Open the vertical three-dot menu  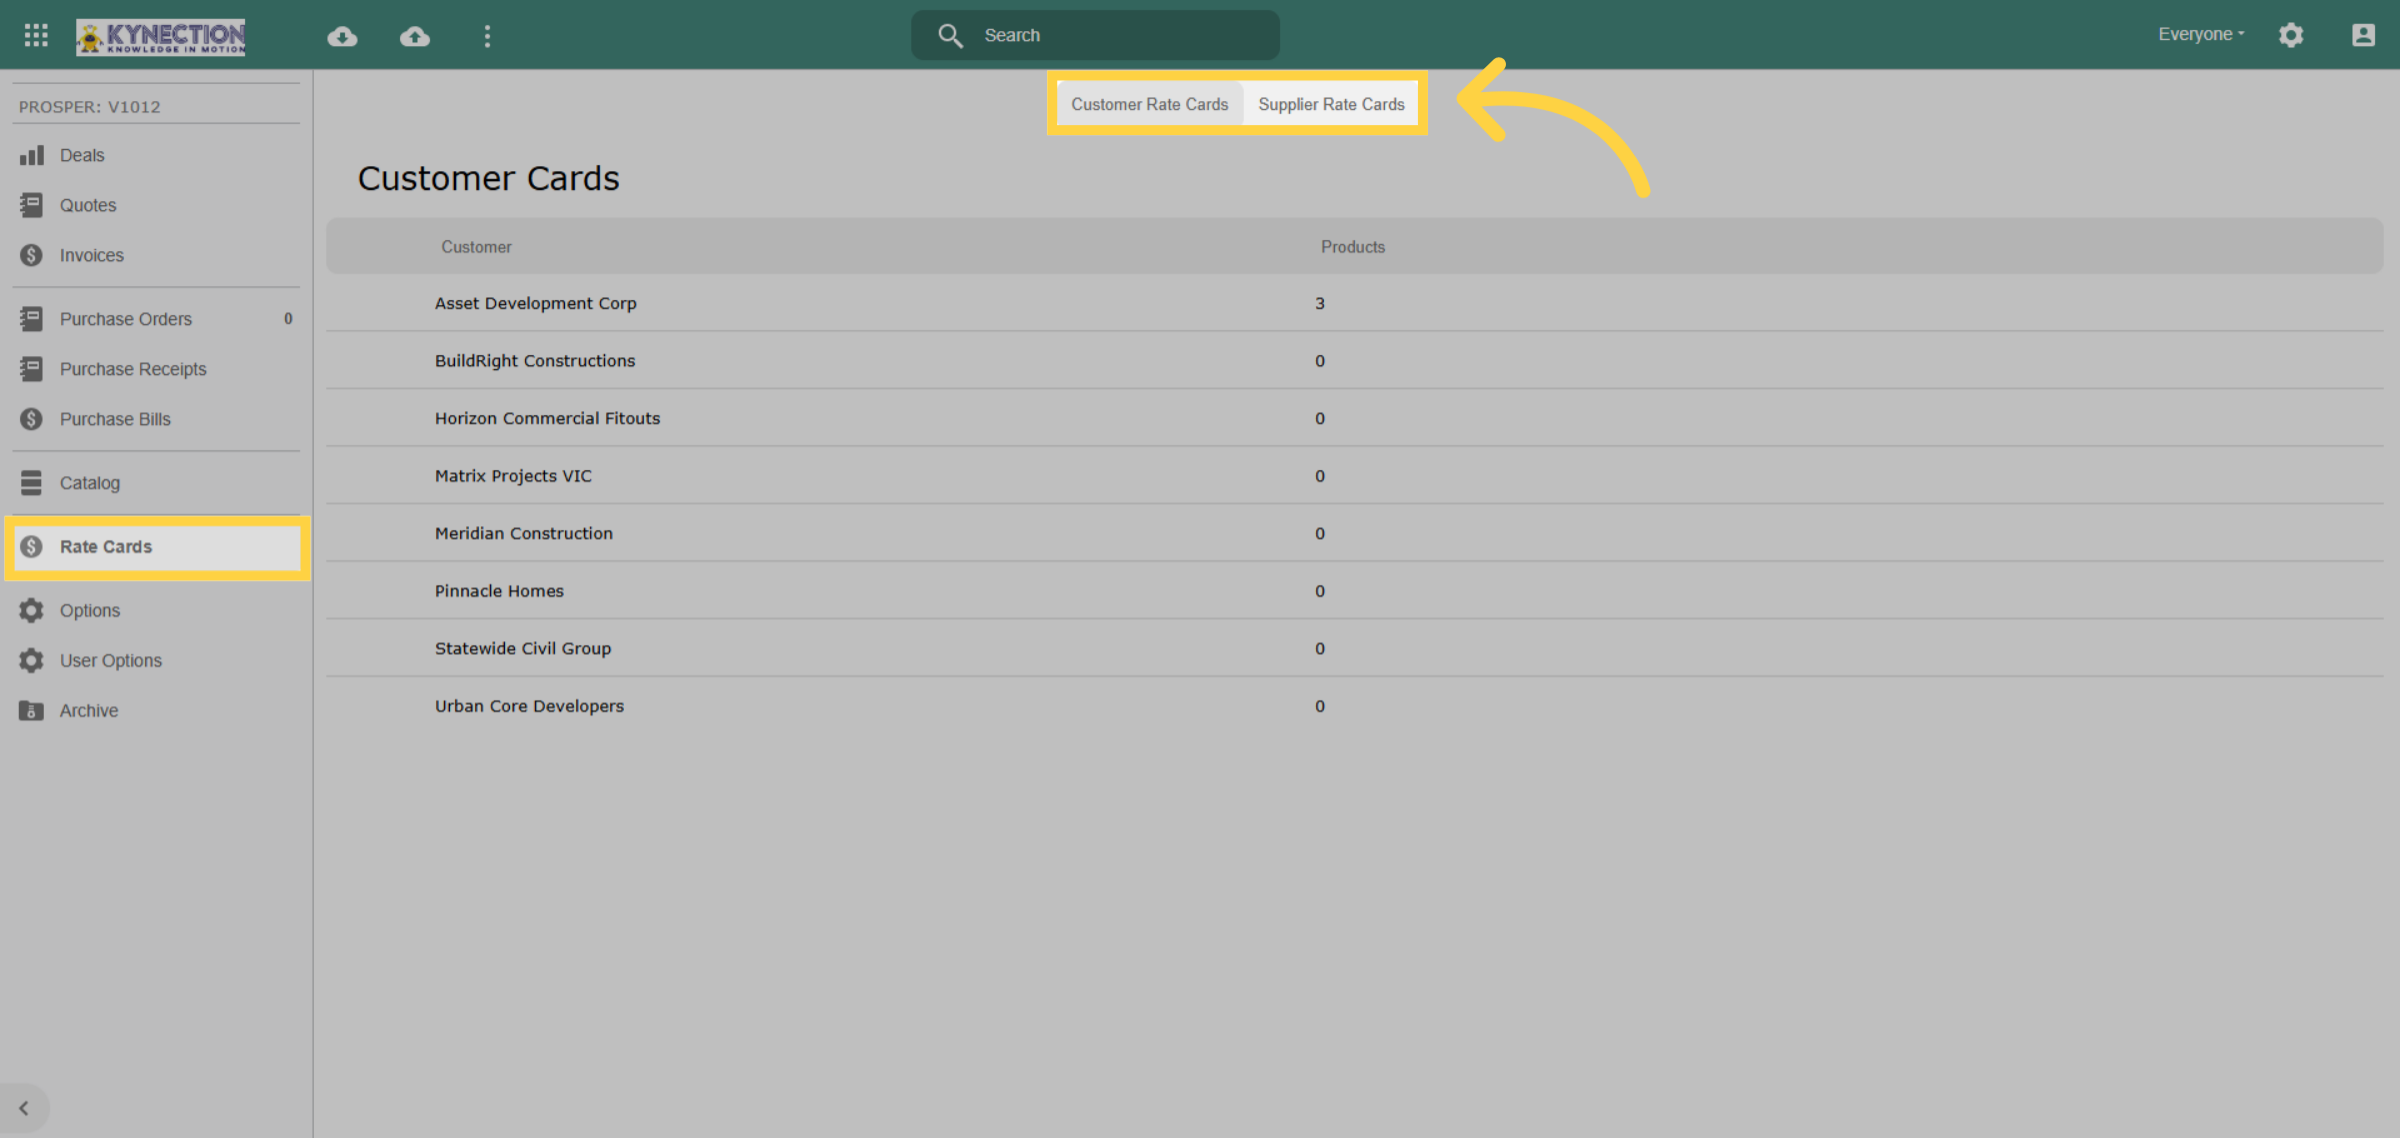487,36
